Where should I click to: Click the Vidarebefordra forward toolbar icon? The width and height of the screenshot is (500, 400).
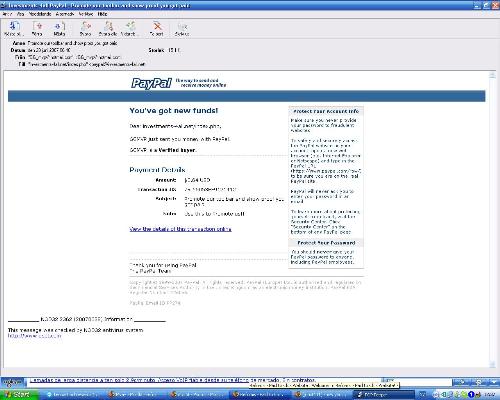[130, 28]
